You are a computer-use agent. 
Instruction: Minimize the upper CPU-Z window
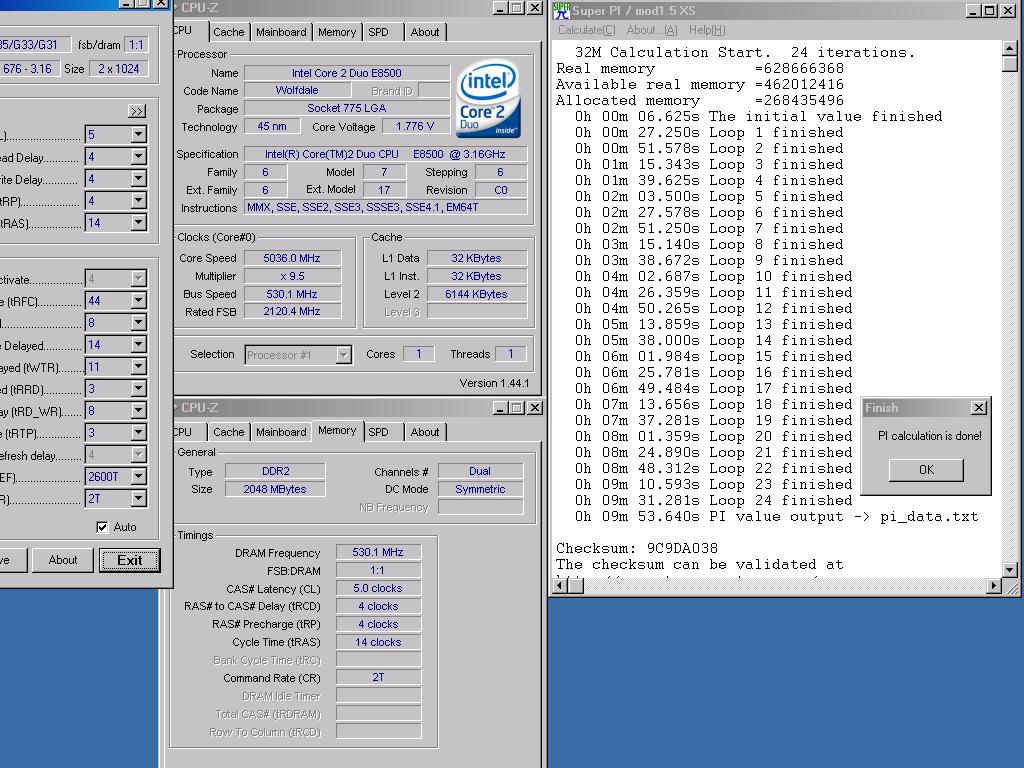pos(500,8)
